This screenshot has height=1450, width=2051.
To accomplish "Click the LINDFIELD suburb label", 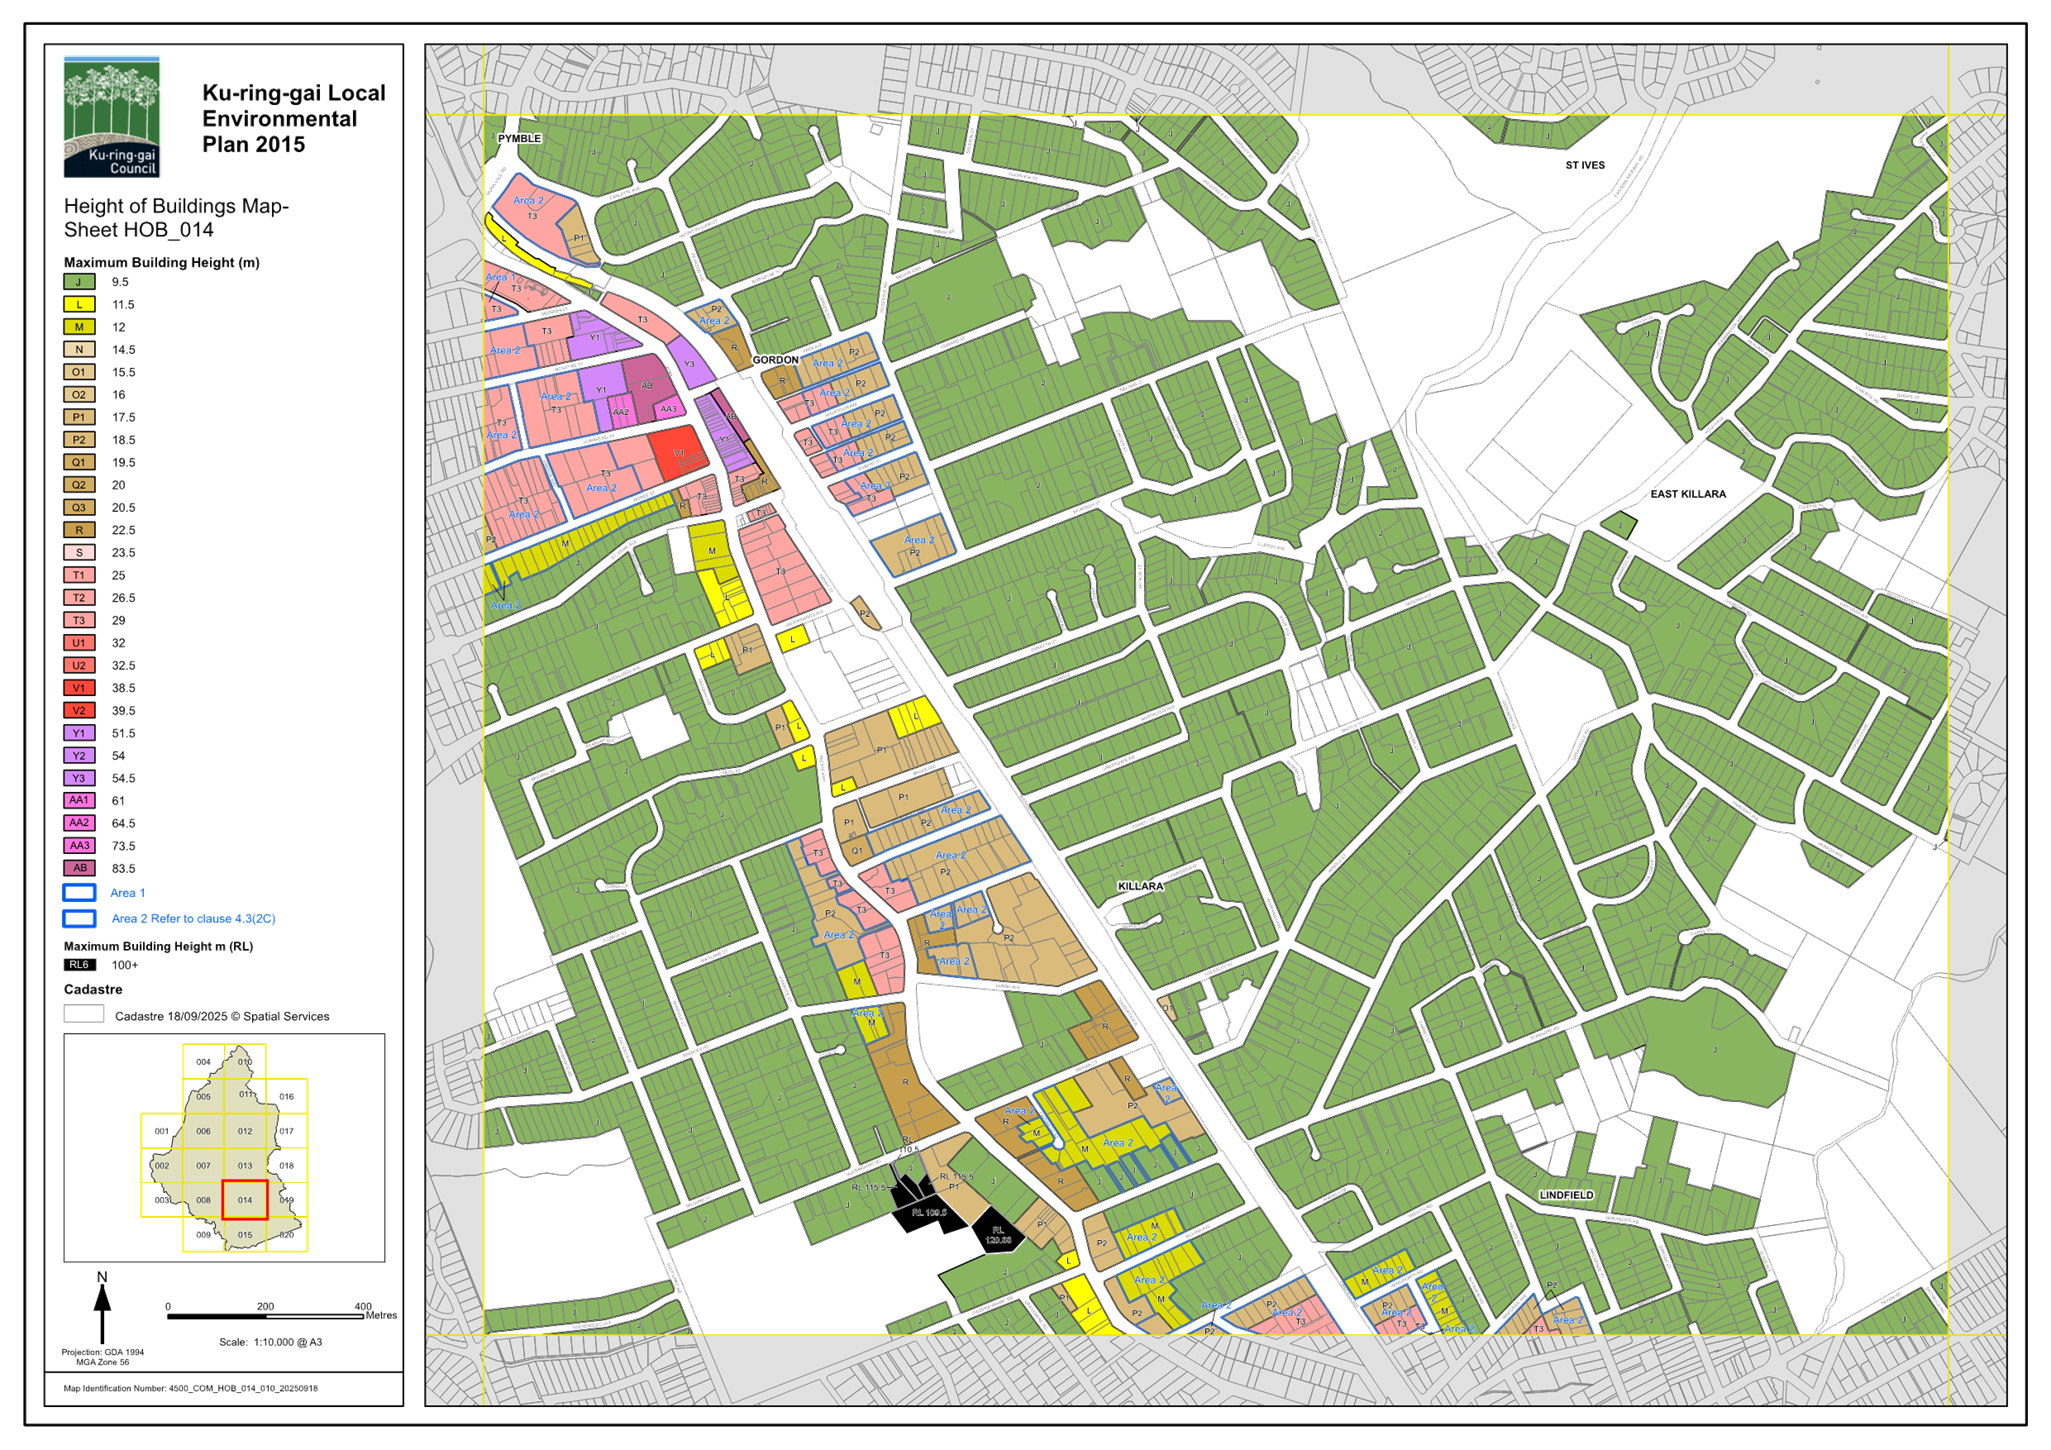I will click(x=1566, y=1196).
